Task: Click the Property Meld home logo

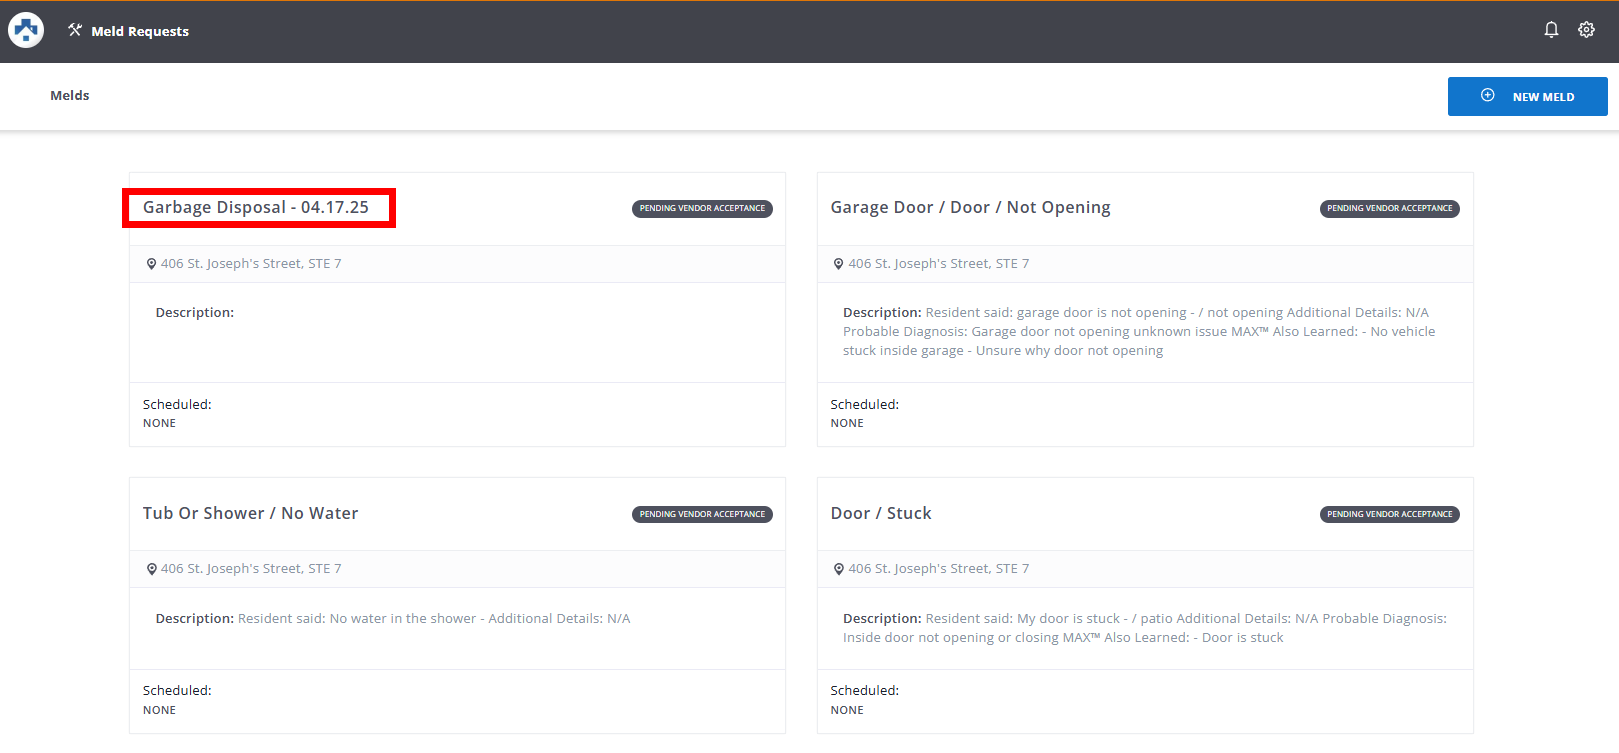Action: (x=26, y=31)
